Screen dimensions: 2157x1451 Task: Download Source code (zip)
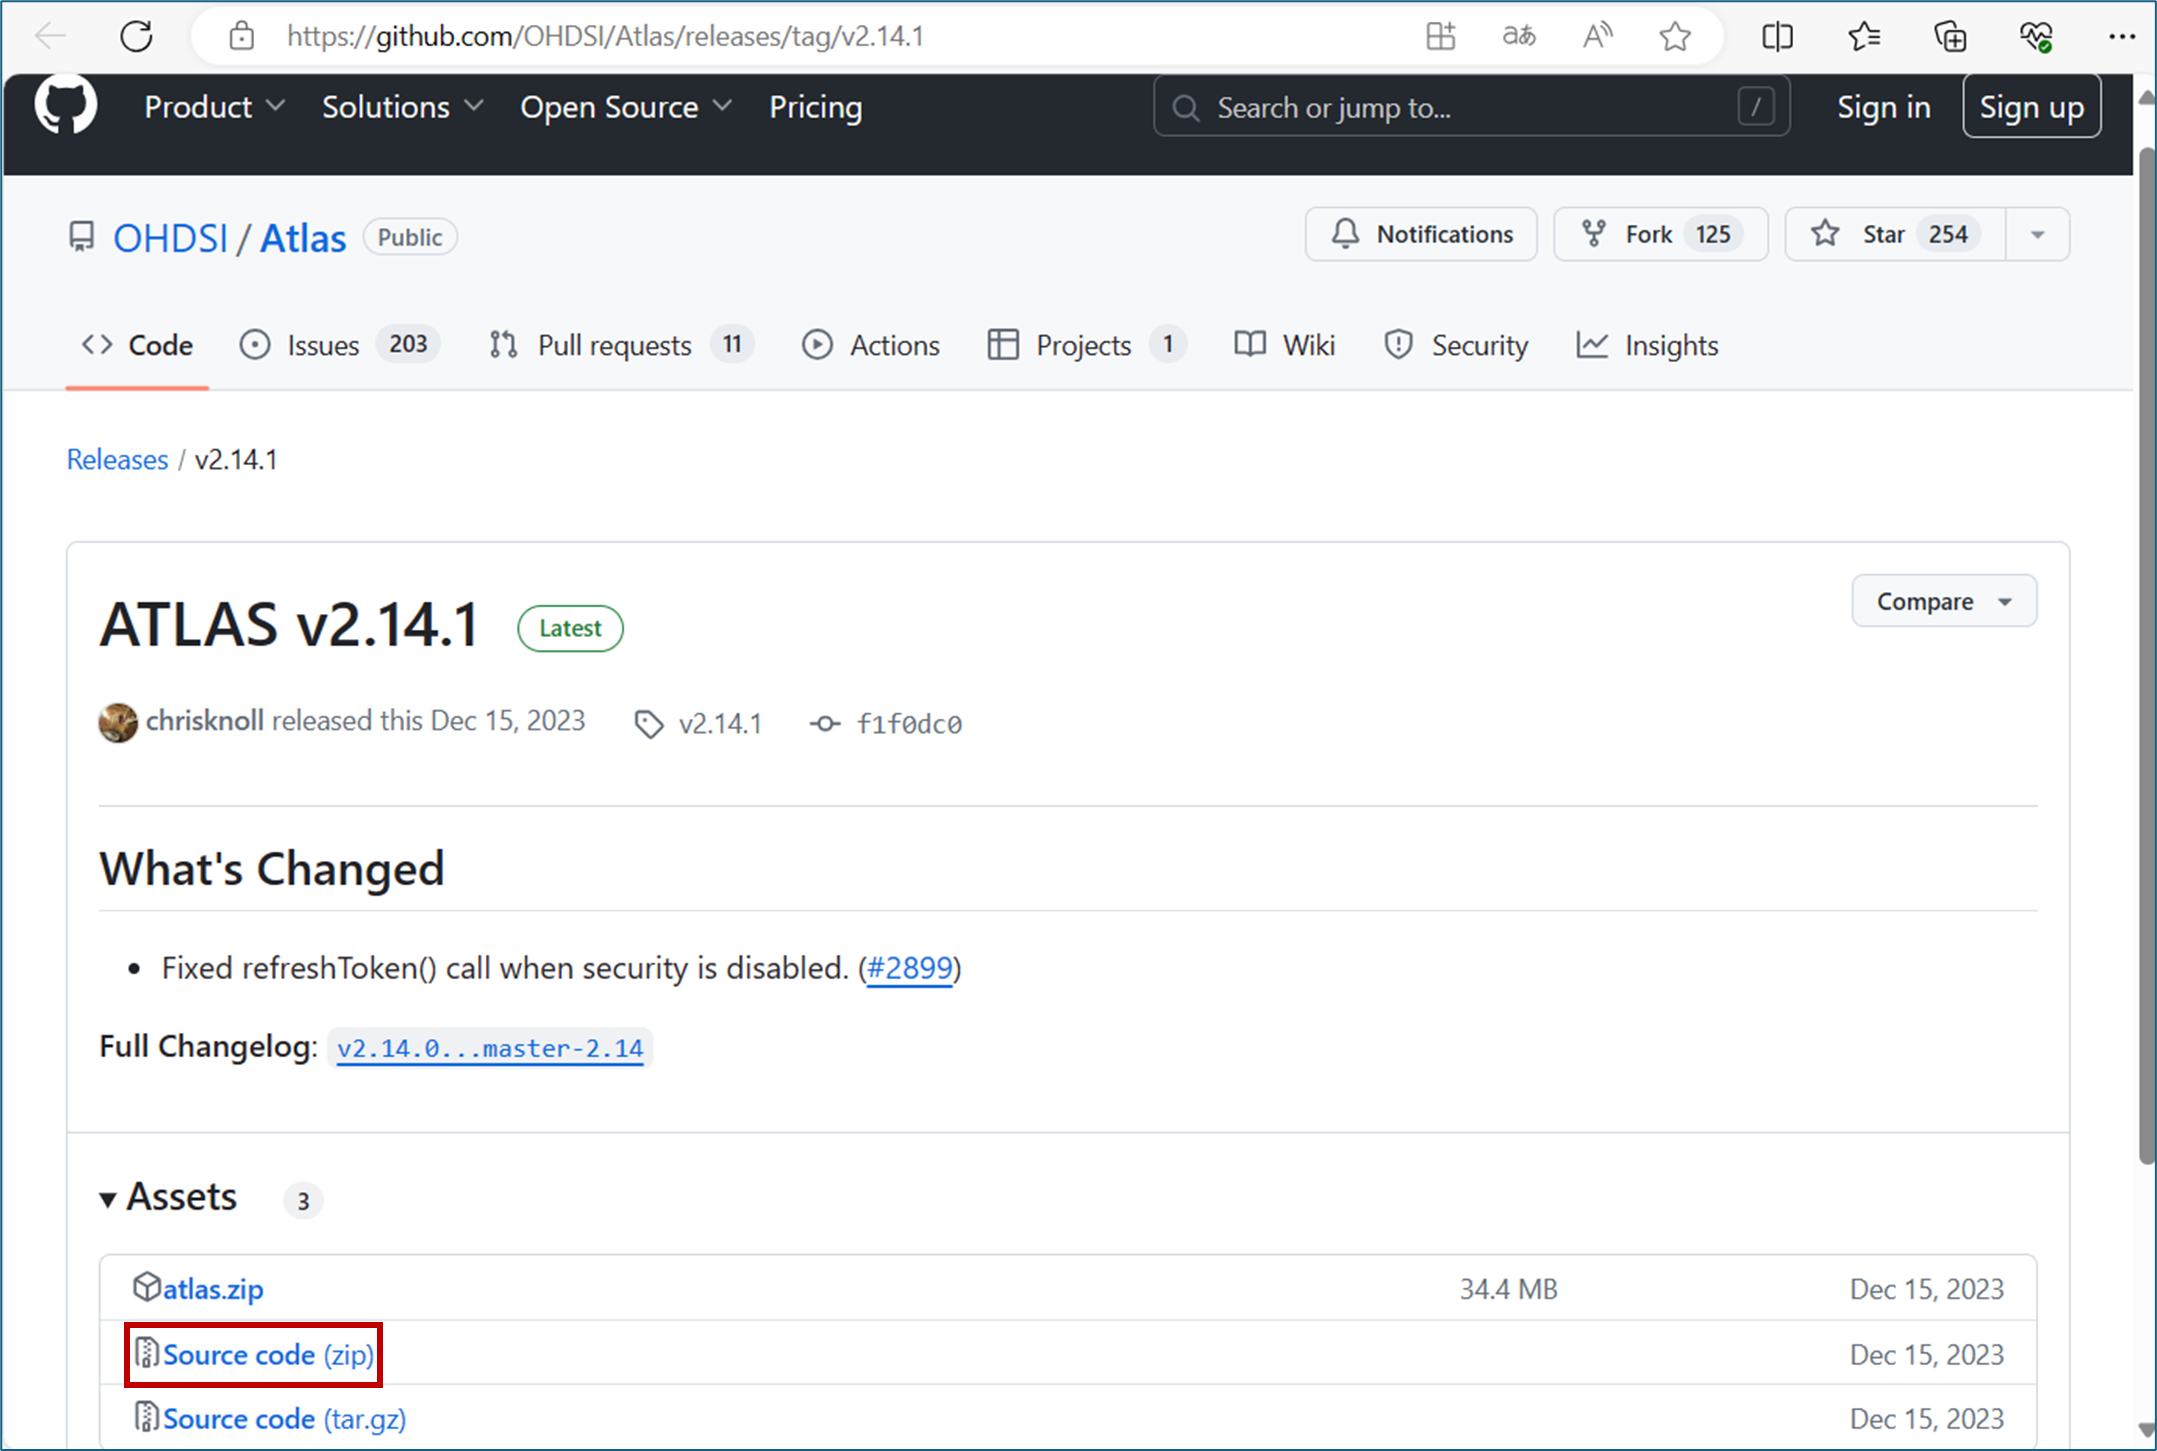(268, 1354)
